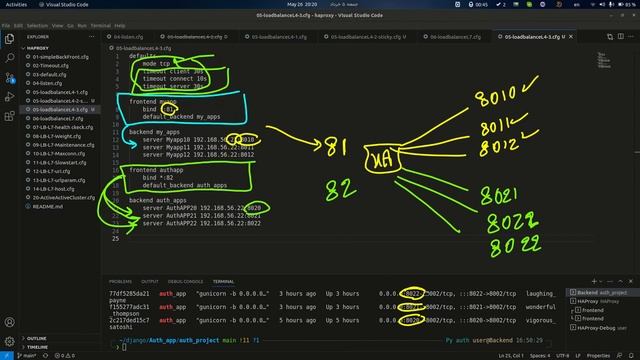Viewport: 640px width, 360px height.
Task: Open the Help menu
Action: coord(120,25)
